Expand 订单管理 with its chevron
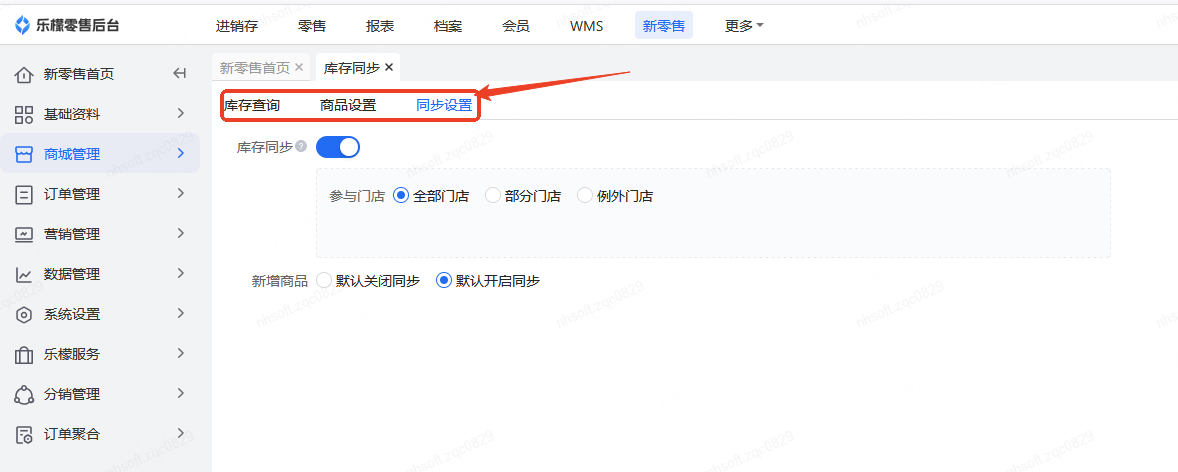 [x=180, y=193]
